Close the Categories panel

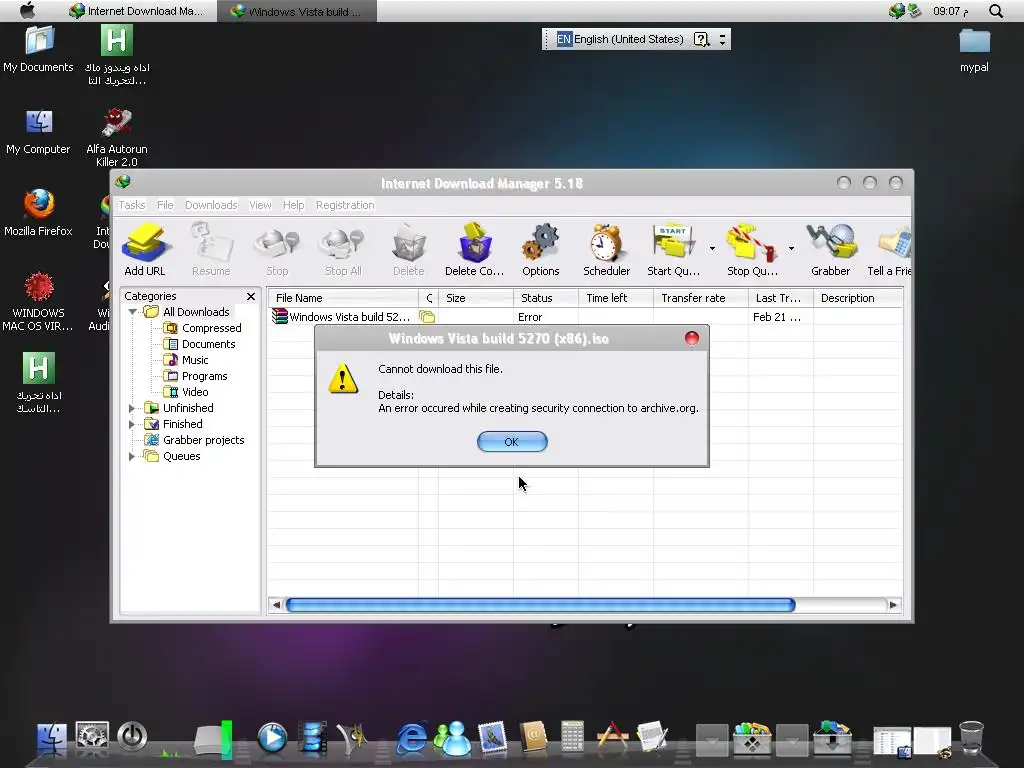coord(251,296)
